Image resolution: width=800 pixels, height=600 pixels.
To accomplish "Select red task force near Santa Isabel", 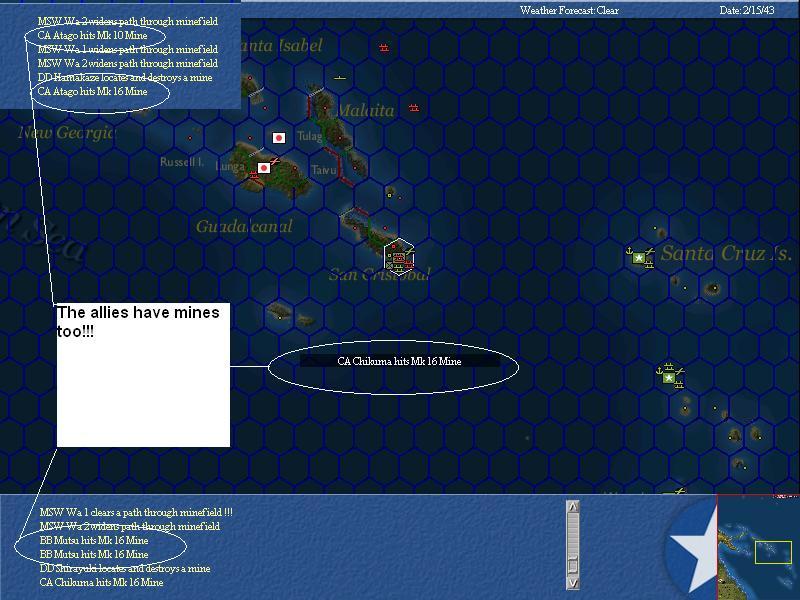I will tap(384, 48).
